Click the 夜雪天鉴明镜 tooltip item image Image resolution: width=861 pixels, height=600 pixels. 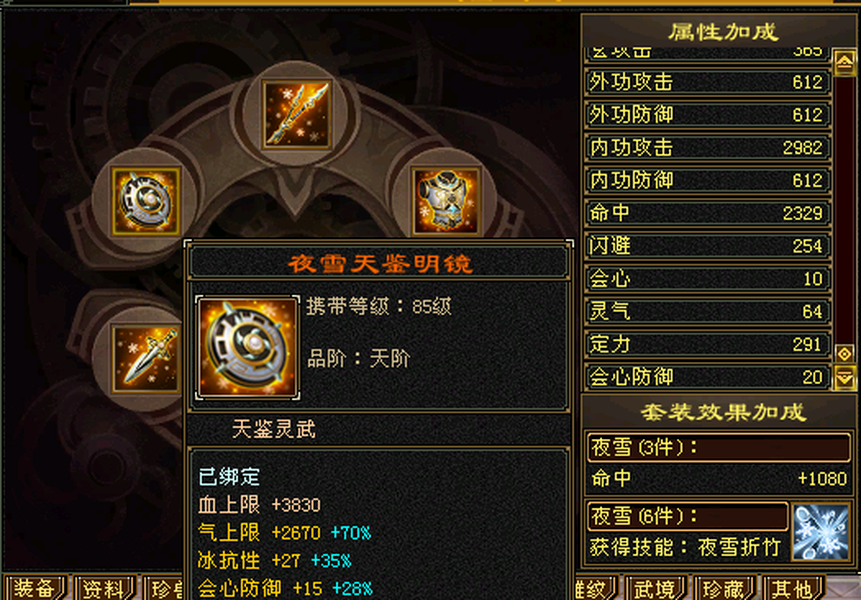(x=248, y=347)
